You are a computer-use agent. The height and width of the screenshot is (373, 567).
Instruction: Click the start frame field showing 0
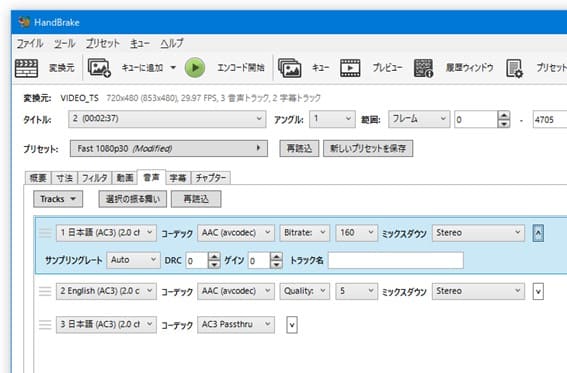click(x=476, y=119)
